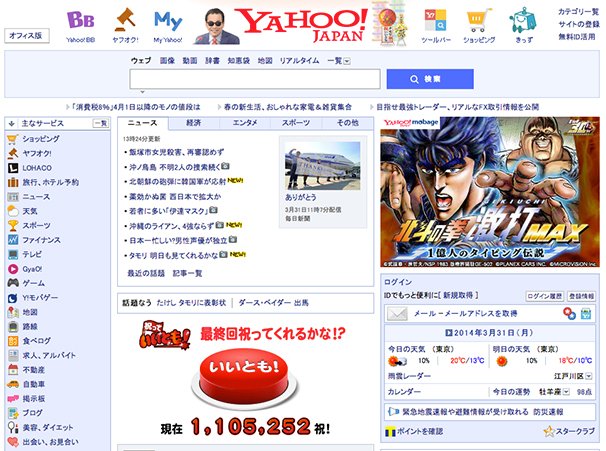606x451 pixels.
Task: Click the car icon in sidebar
Action: point(13,384)
